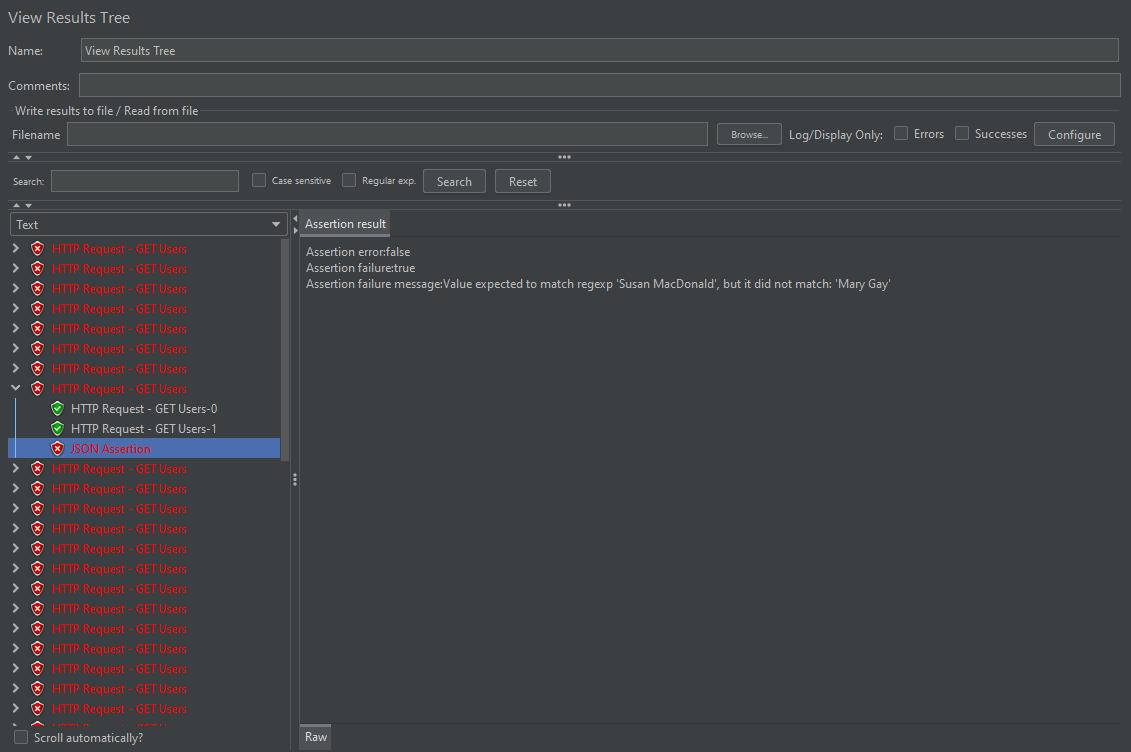Enable the Errors only checkbox
This screenshot has height=752, width=1131.
pyautogui.click(x=901, y=133)
